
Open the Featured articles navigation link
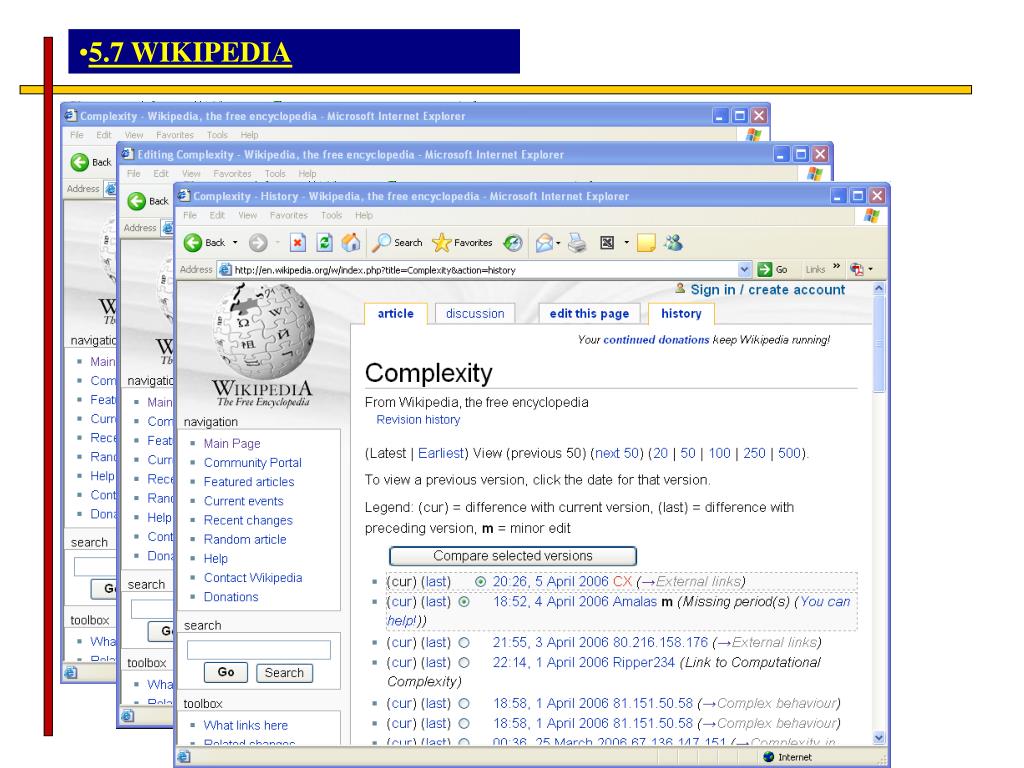(249, 482)
